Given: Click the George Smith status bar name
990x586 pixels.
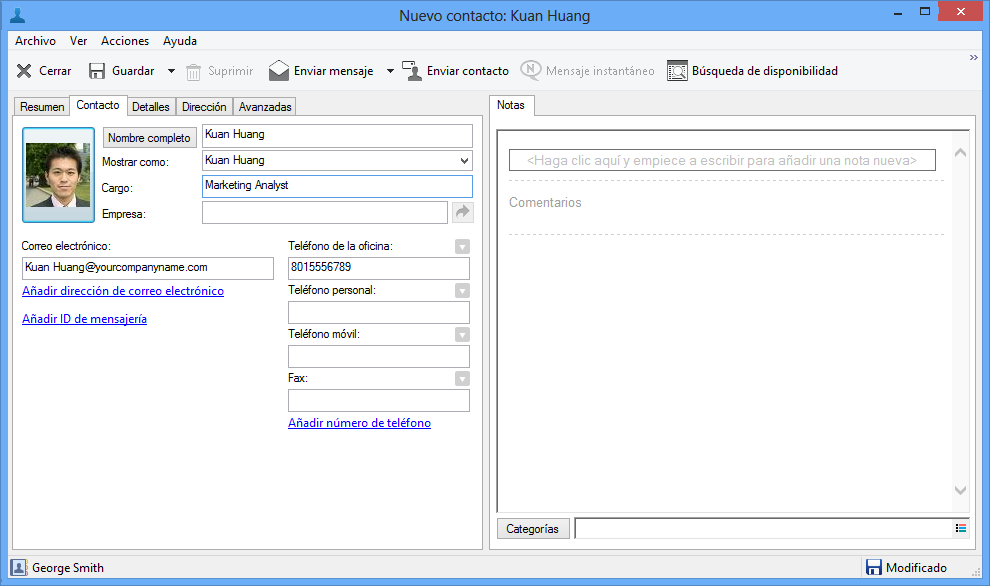Looking at the screenshot, I should point(68,568).
